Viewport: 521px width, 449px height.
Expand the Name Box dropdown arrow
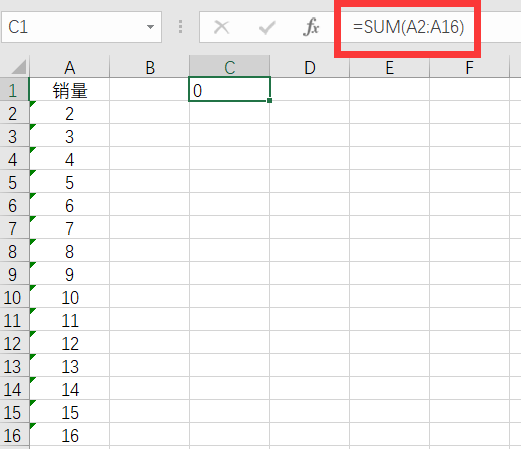151,27
